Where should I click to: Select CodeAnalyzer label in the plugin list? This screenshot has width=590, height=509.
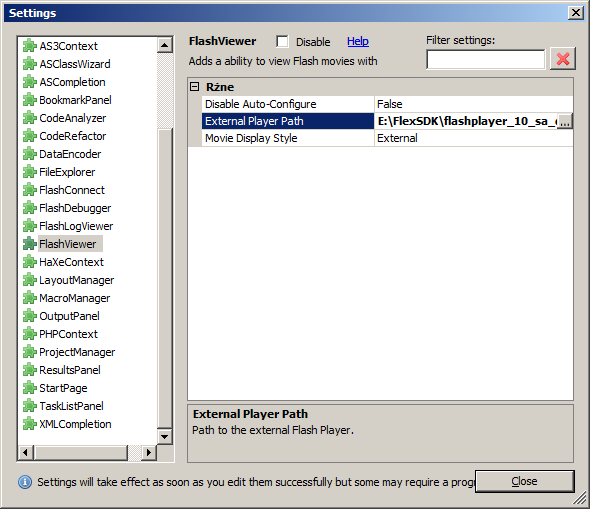73,118
